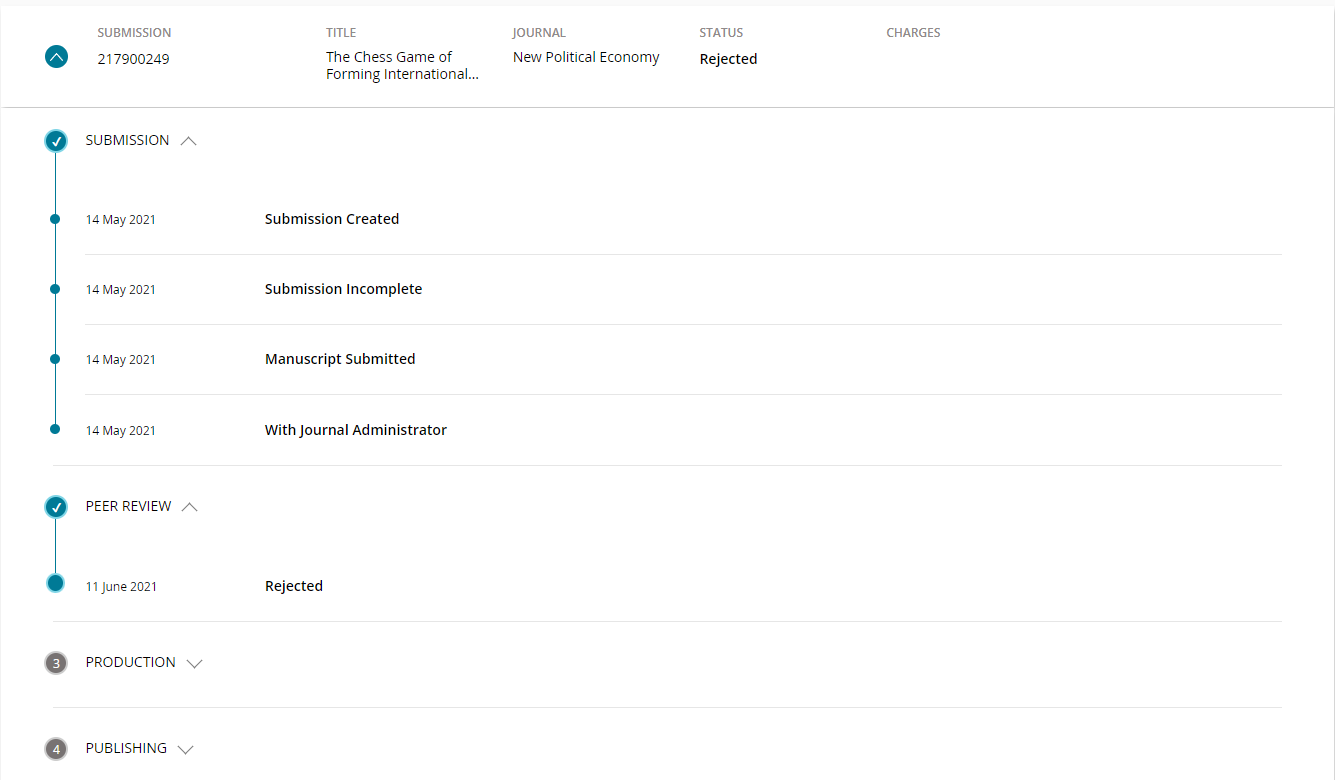This screenshot has width=1335, height=780.
Task: Expand the PUBLISHING section arrow
Action: coord(185,749)
